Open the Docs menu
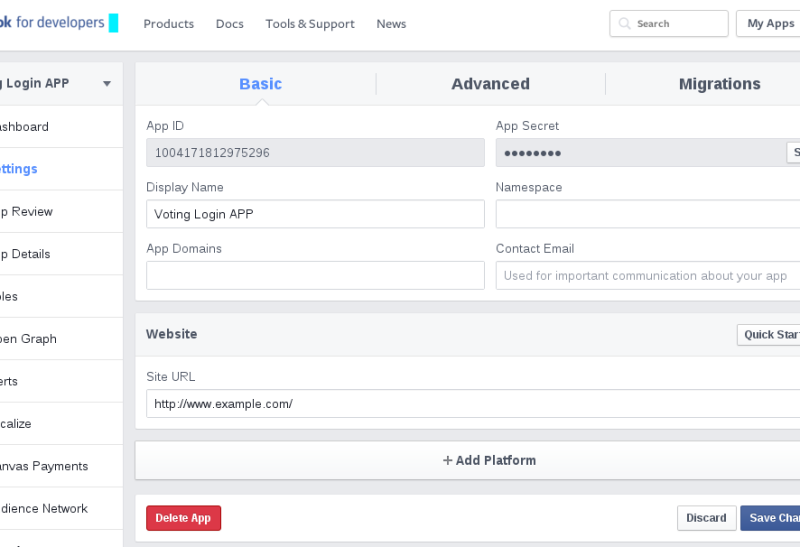Image resolution: width=800 pixels, height=547 pixels. tap(230, 24)
